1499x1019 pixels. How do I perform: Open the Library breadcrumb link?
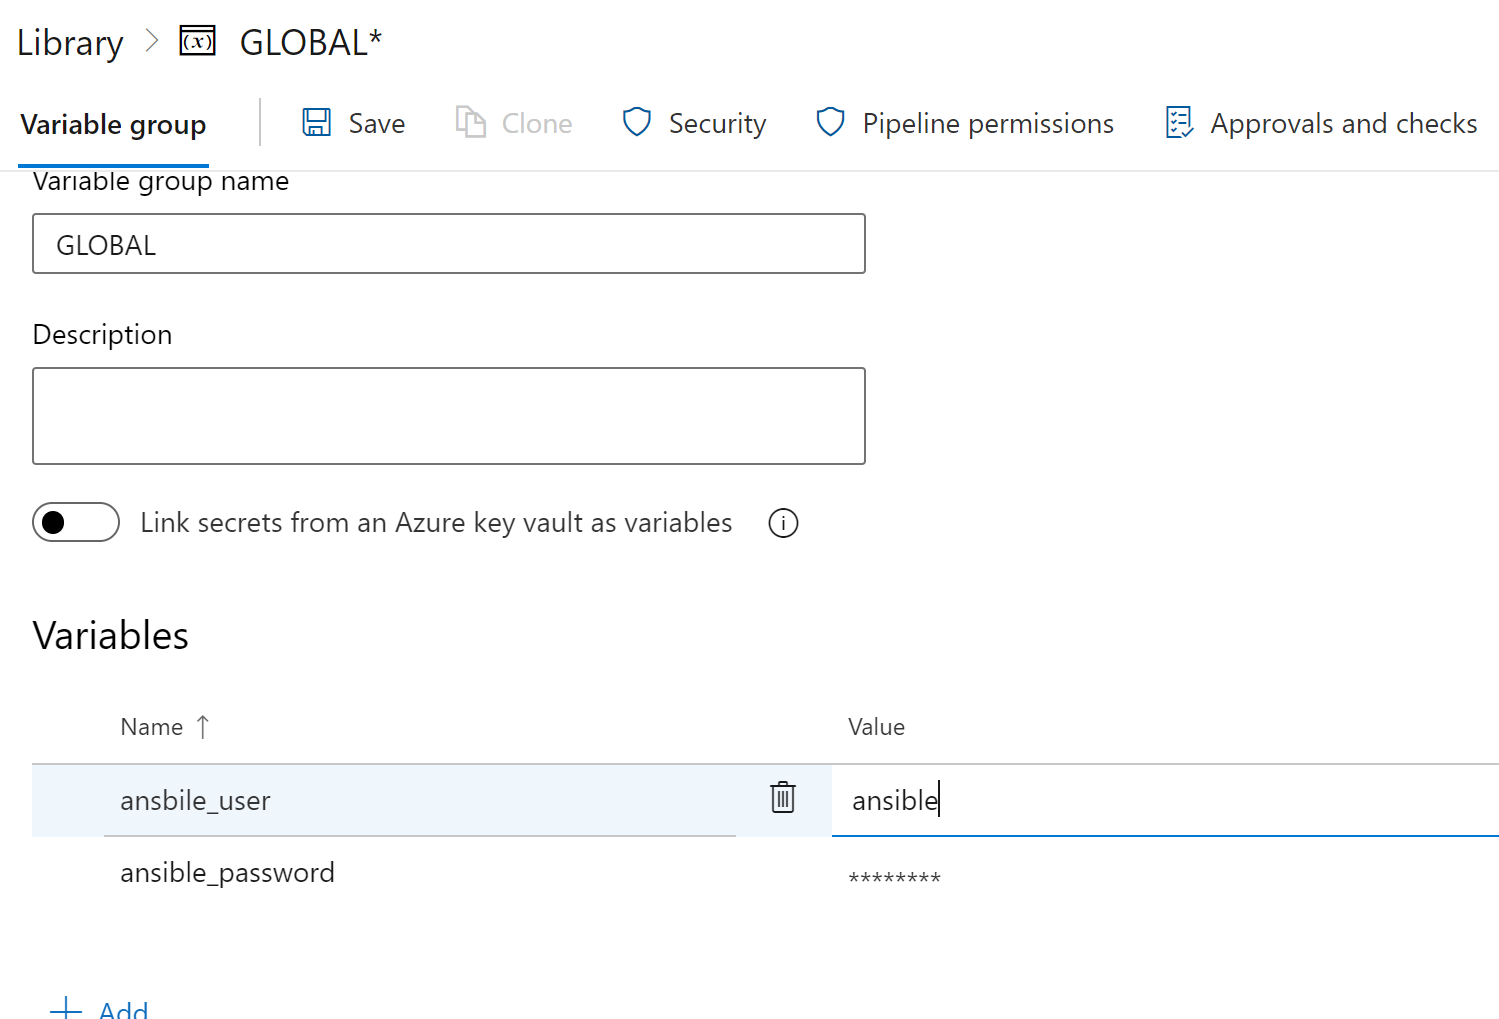click(70, 43)
